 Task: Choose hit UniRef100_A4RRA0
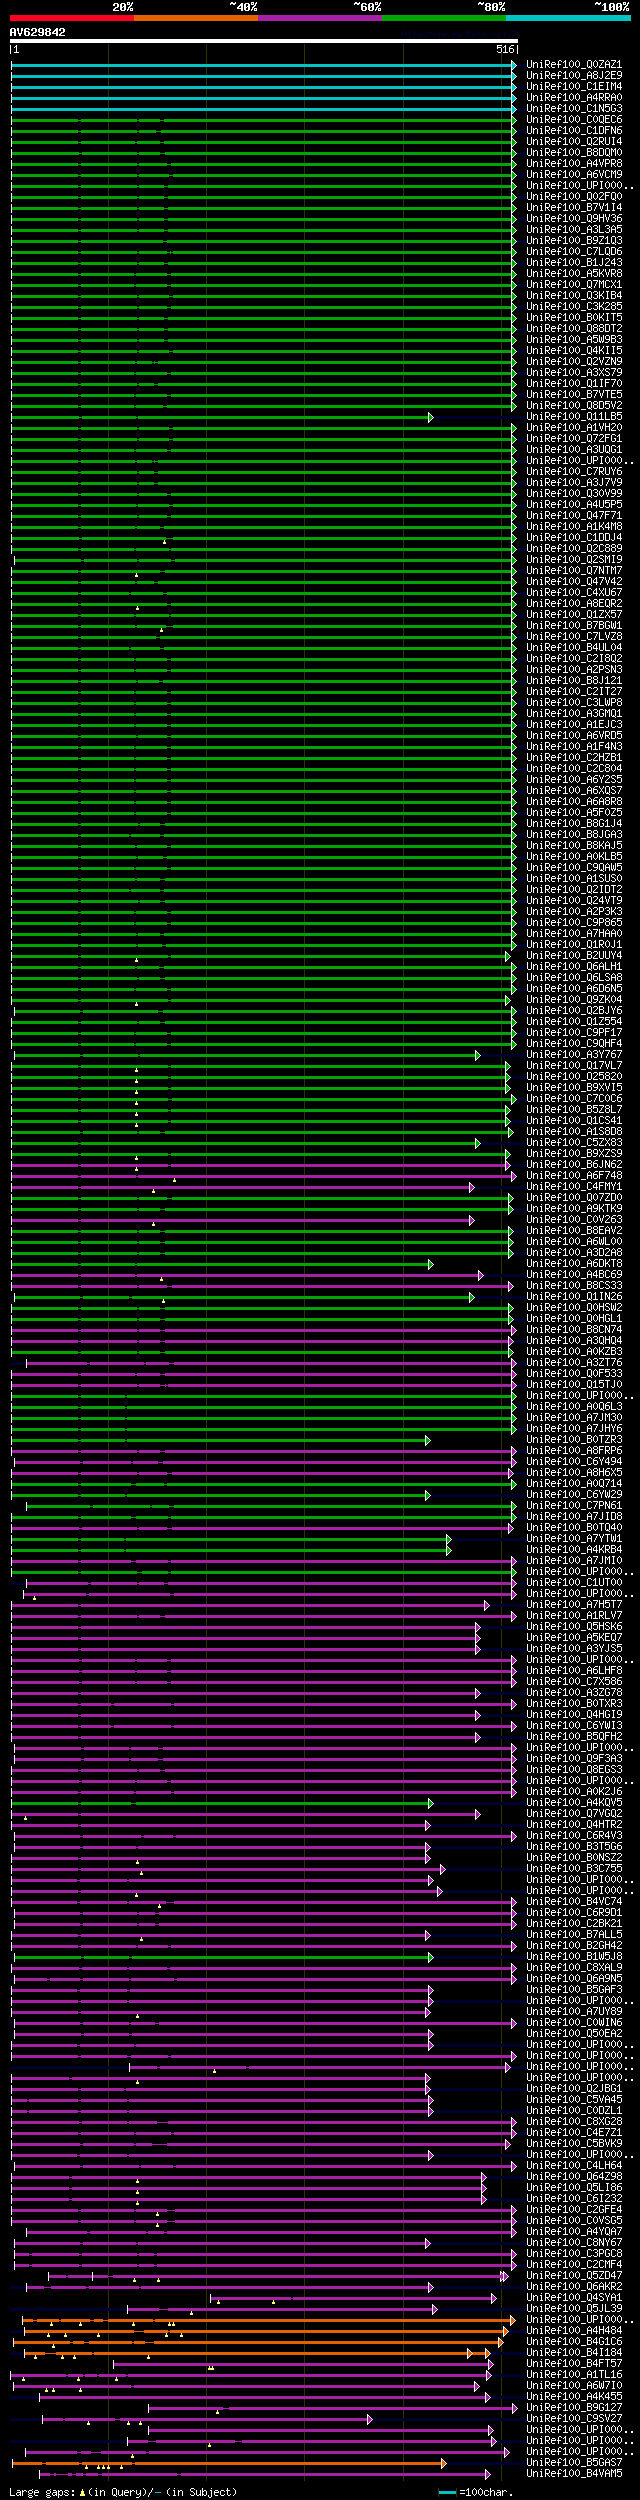[574, 98]
